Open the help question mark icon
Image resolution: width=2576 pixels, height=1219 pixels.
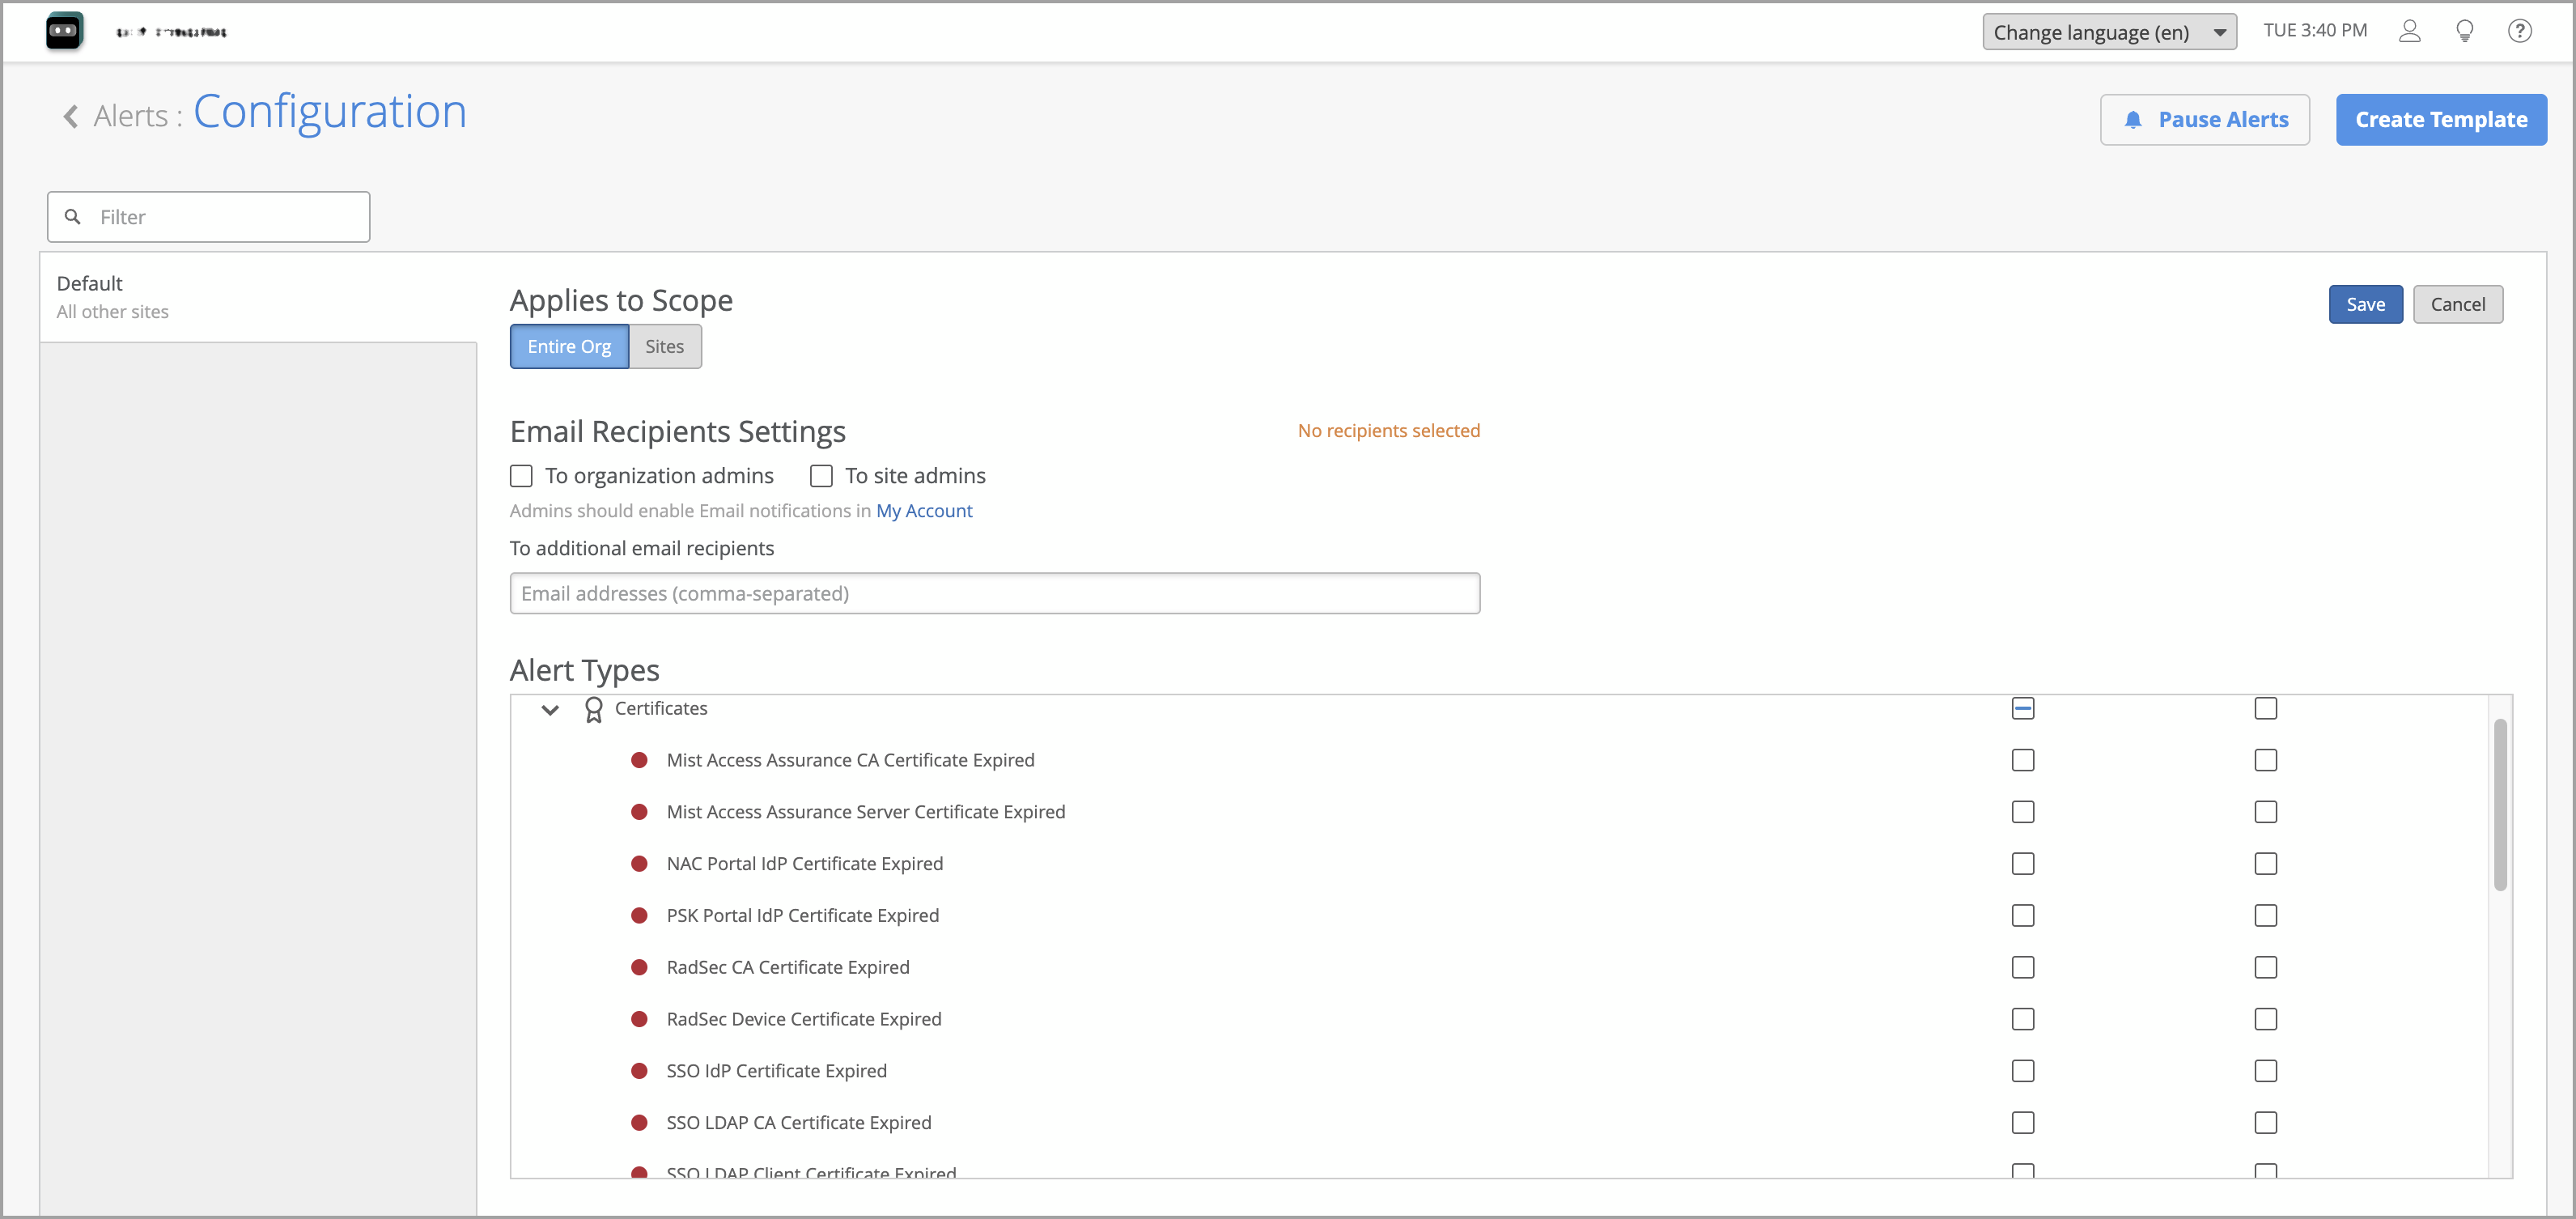(x=2519, y=31)
